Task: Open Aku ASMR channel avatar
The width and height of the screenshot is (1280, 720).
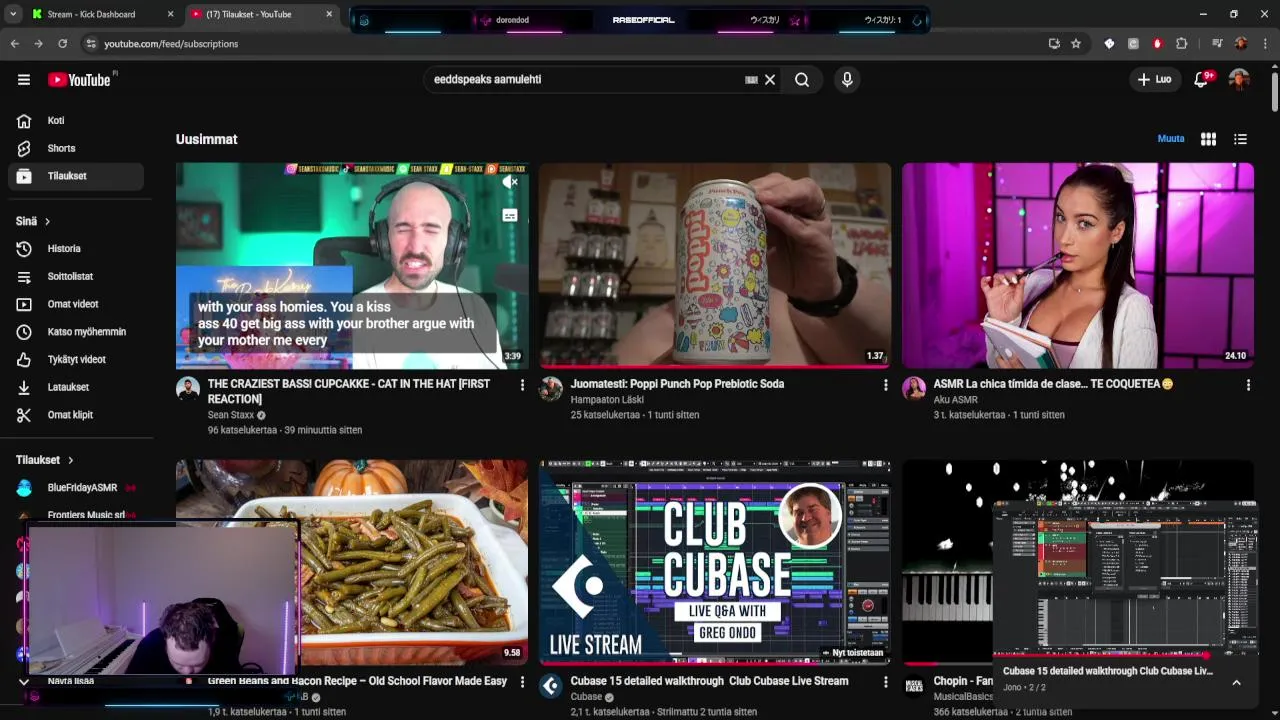Action: point(914,389)
